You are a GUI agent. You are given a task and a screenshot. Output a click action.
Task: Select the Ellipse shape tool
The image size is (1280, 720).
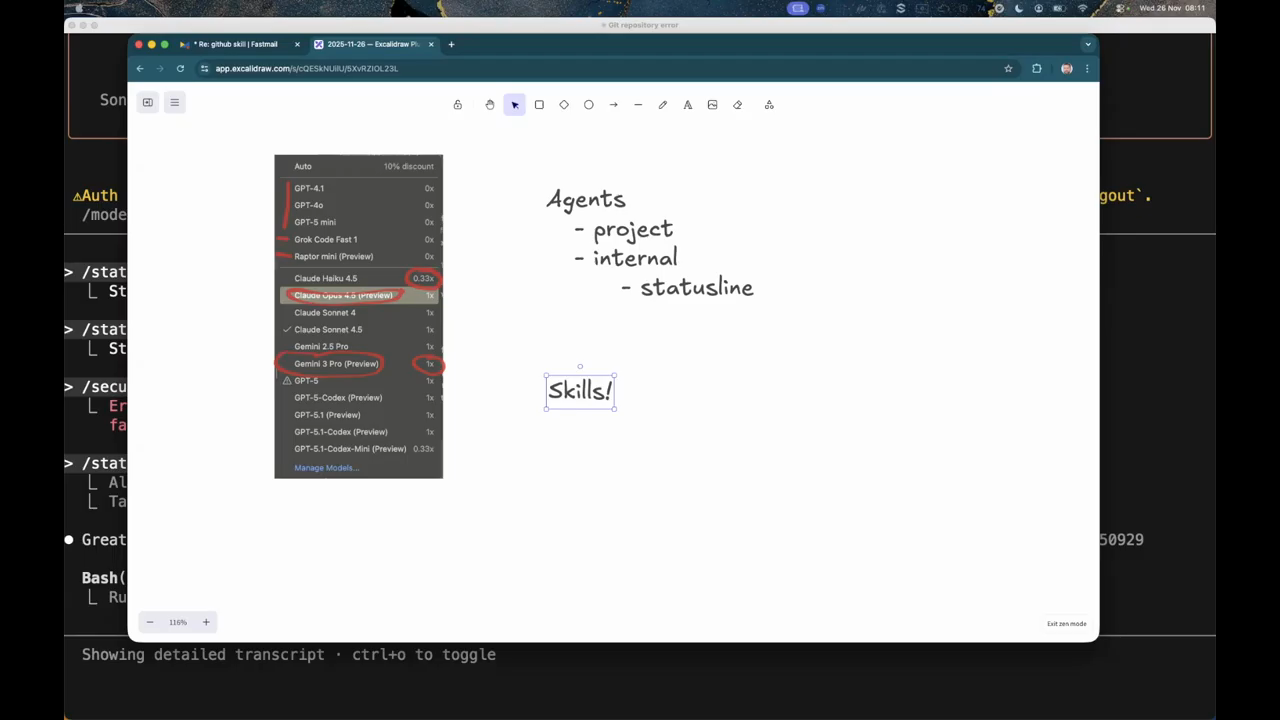pyautogui.click(x=589, y=105)
